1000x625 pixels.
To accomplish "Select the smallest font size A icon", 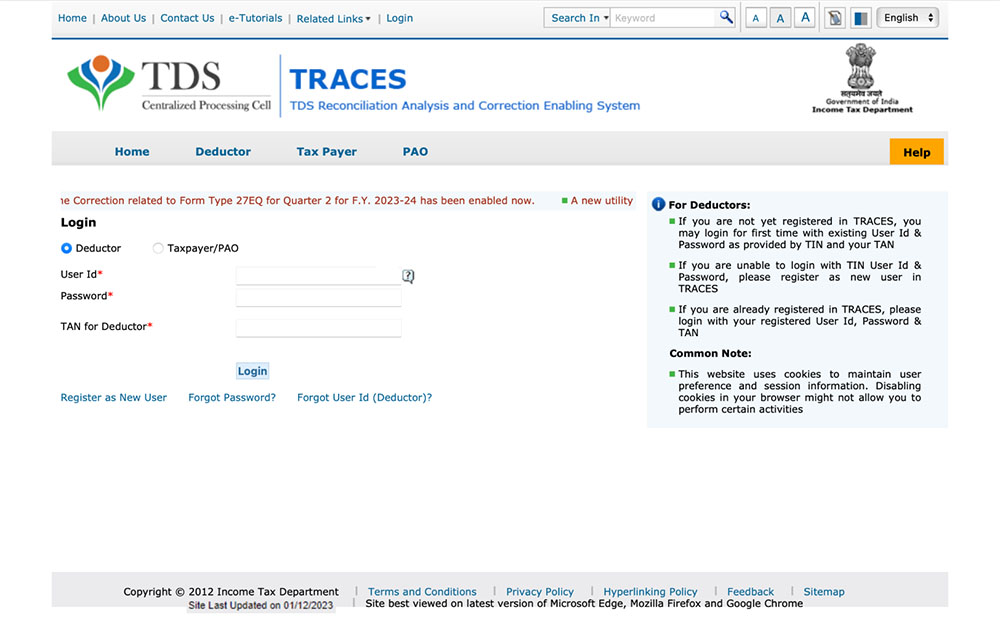I will [x=755, y=17].
